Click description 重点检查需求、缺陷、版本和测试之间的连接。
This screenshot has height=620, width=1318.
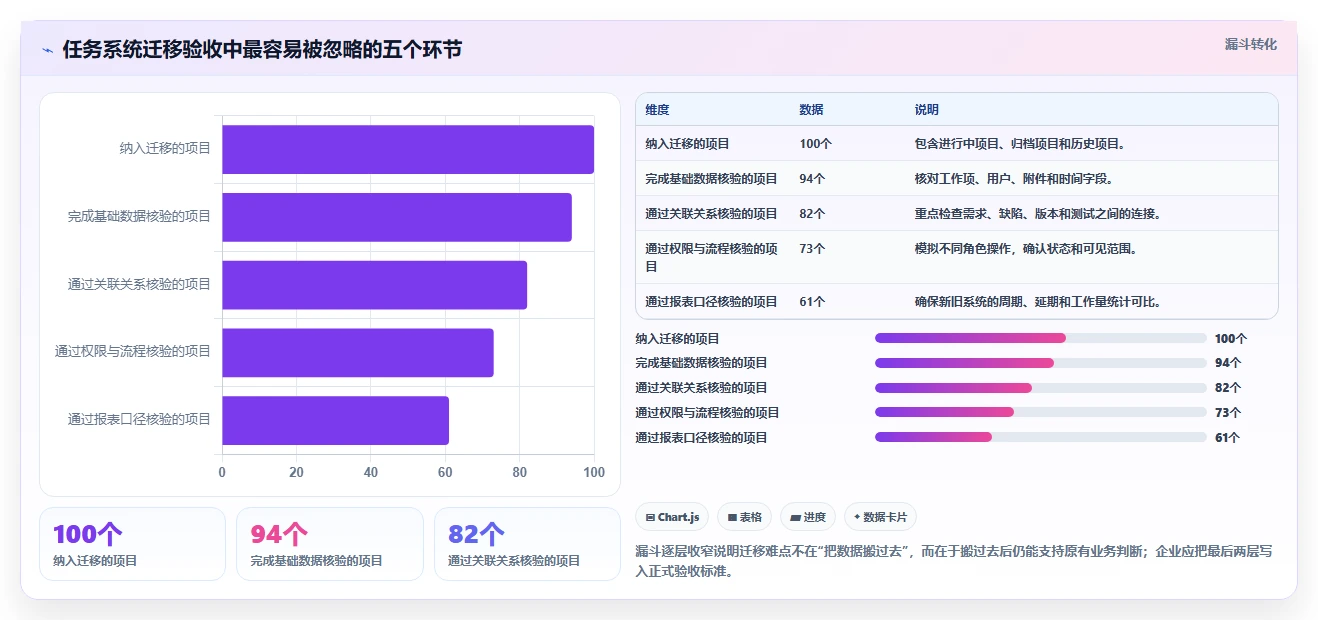(1038, 214)
